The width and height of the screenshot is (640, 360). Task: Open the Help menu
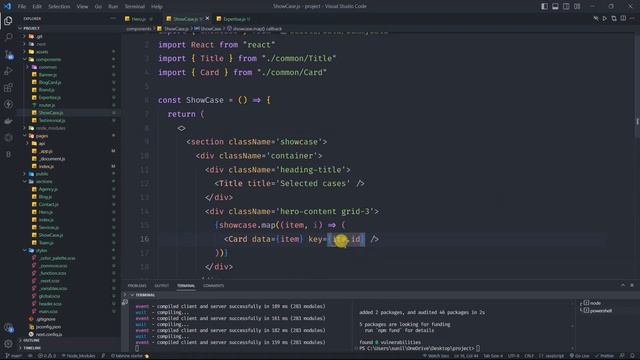[157, 7]
